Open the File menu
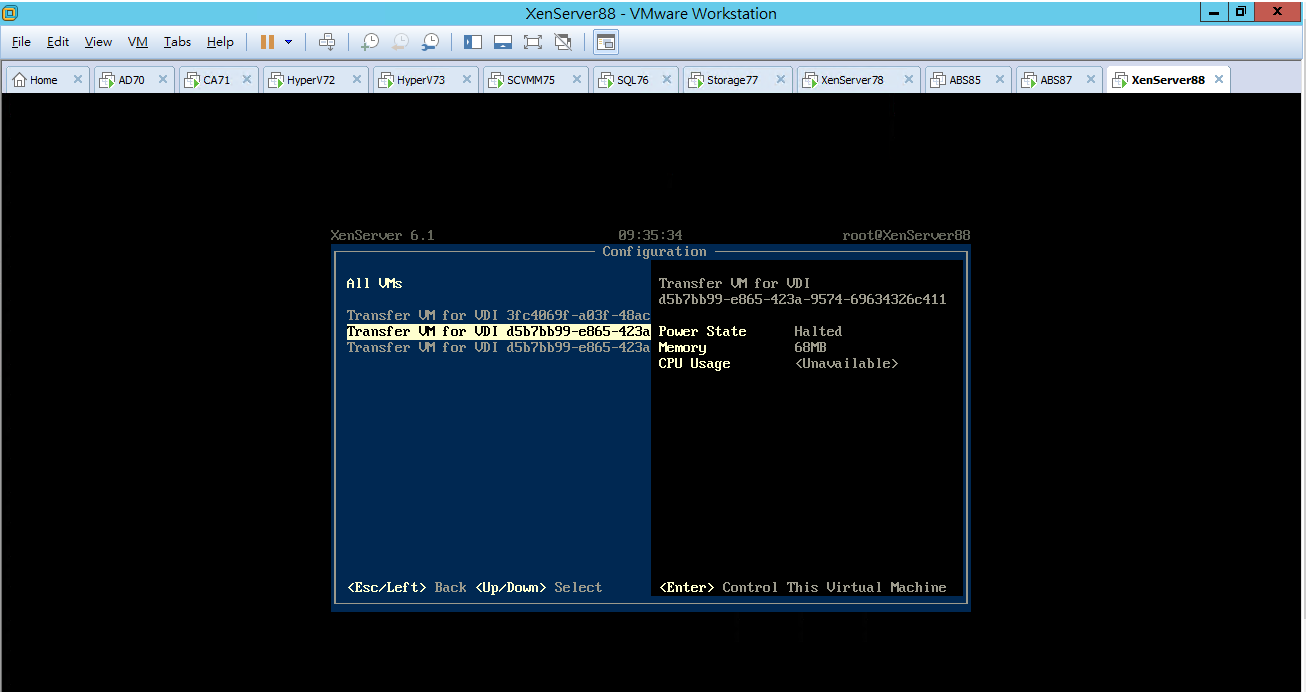Image resolution: width=1306 pixels, height=692 pixels. point(21,42)
